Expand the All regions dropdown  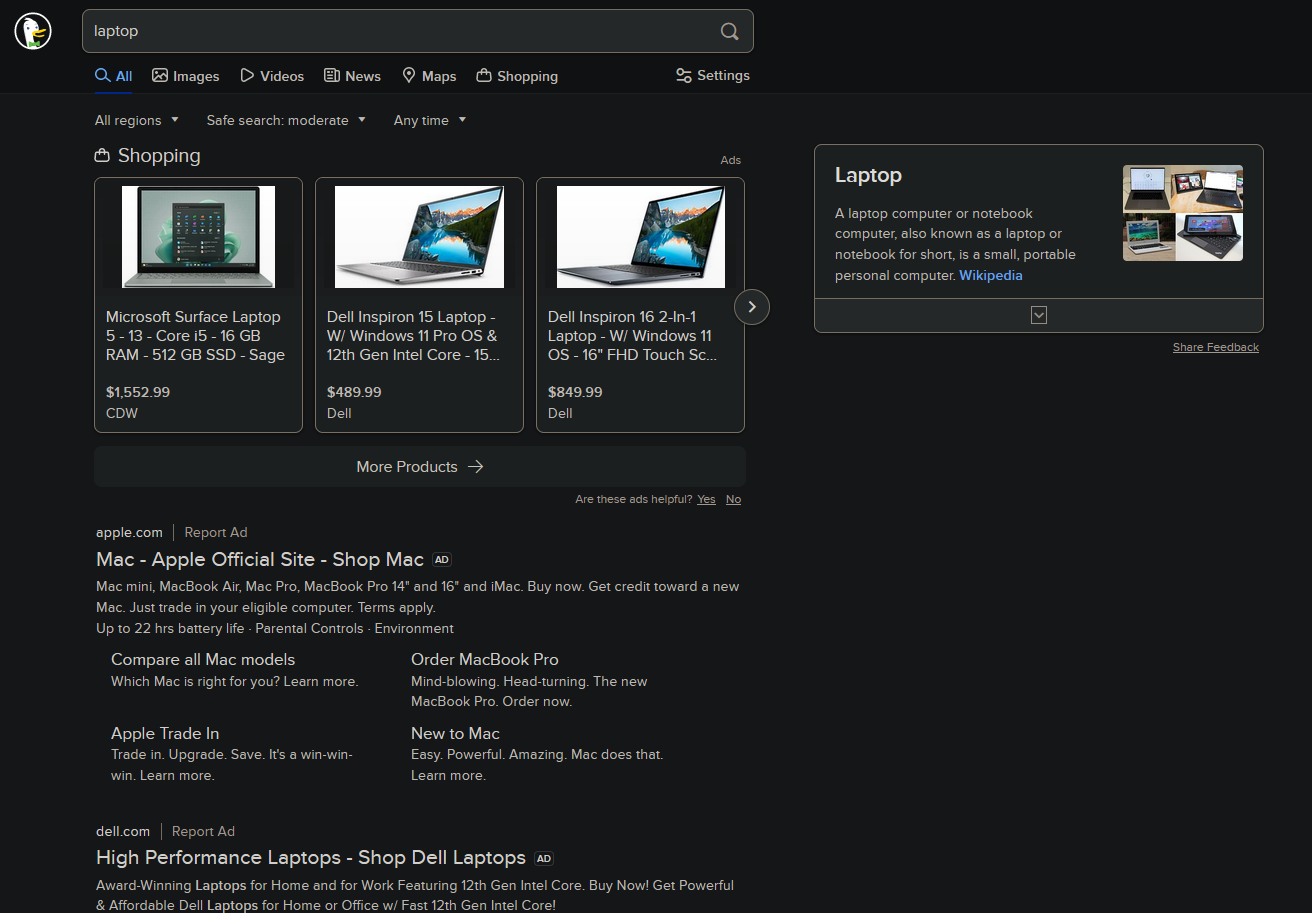137,120
